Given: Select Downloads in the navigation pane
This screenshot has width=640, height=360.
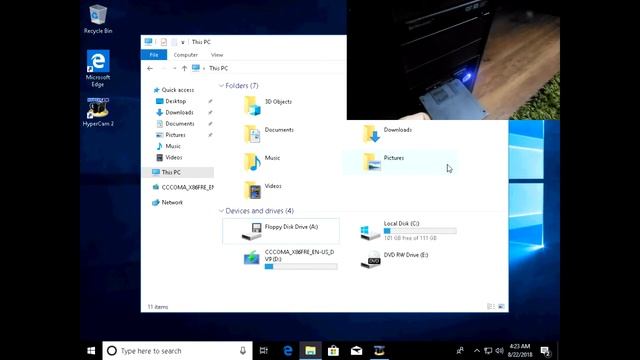Looking at the screenshot, I should (179, 112).
